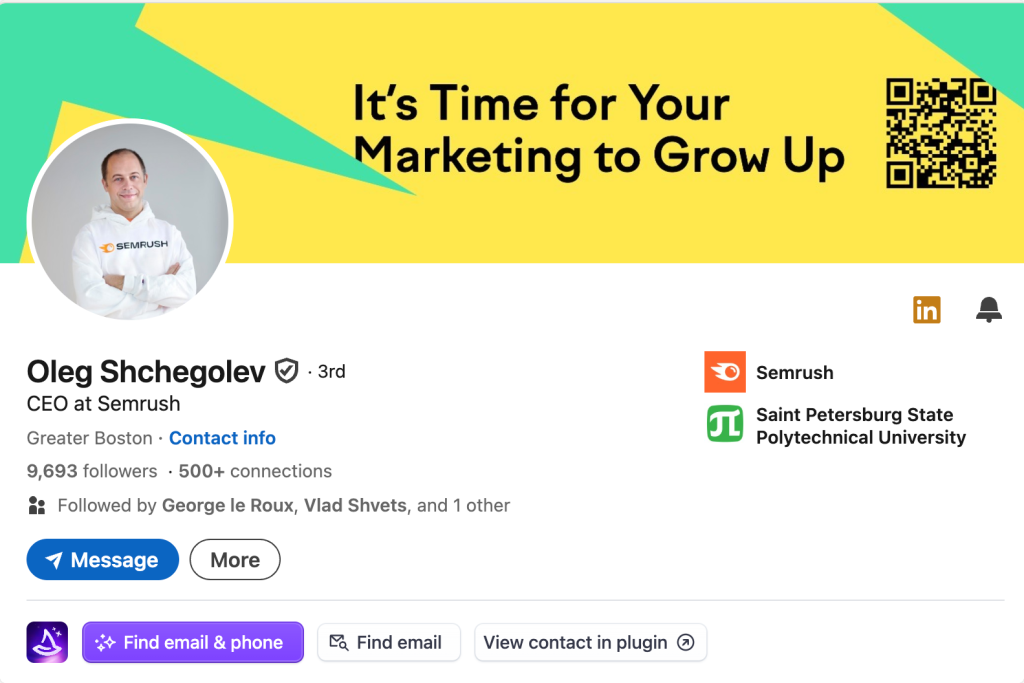Click the Saint Petersburg Polytechnical University logo

[725, 424]
